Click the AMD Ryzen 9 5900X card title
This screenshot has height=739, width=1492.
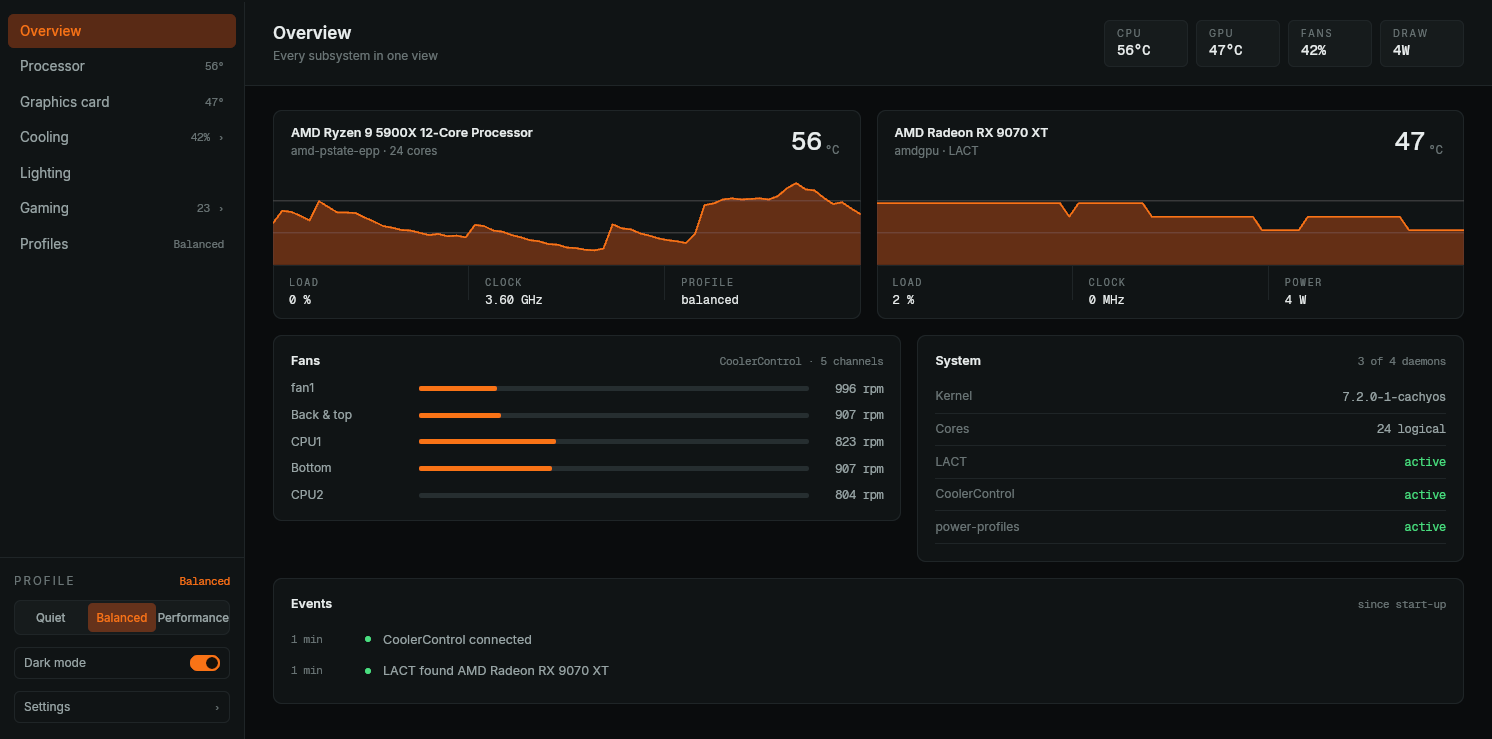[x=412, y=133]
